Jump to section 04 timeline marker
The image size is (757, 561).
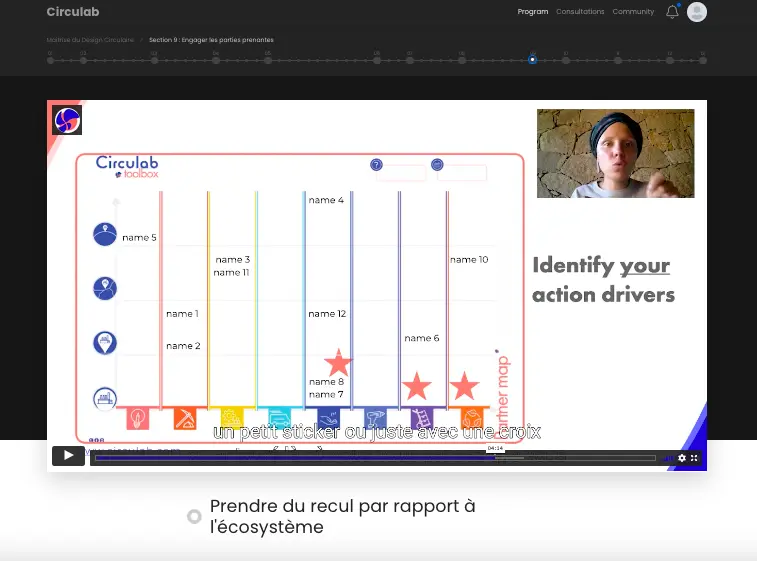216,60
